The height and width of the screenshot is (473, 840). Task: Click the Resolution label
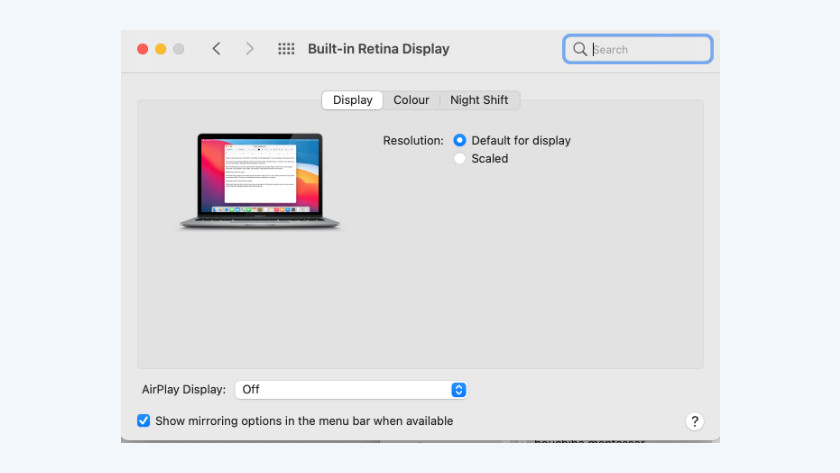(413, 140)
